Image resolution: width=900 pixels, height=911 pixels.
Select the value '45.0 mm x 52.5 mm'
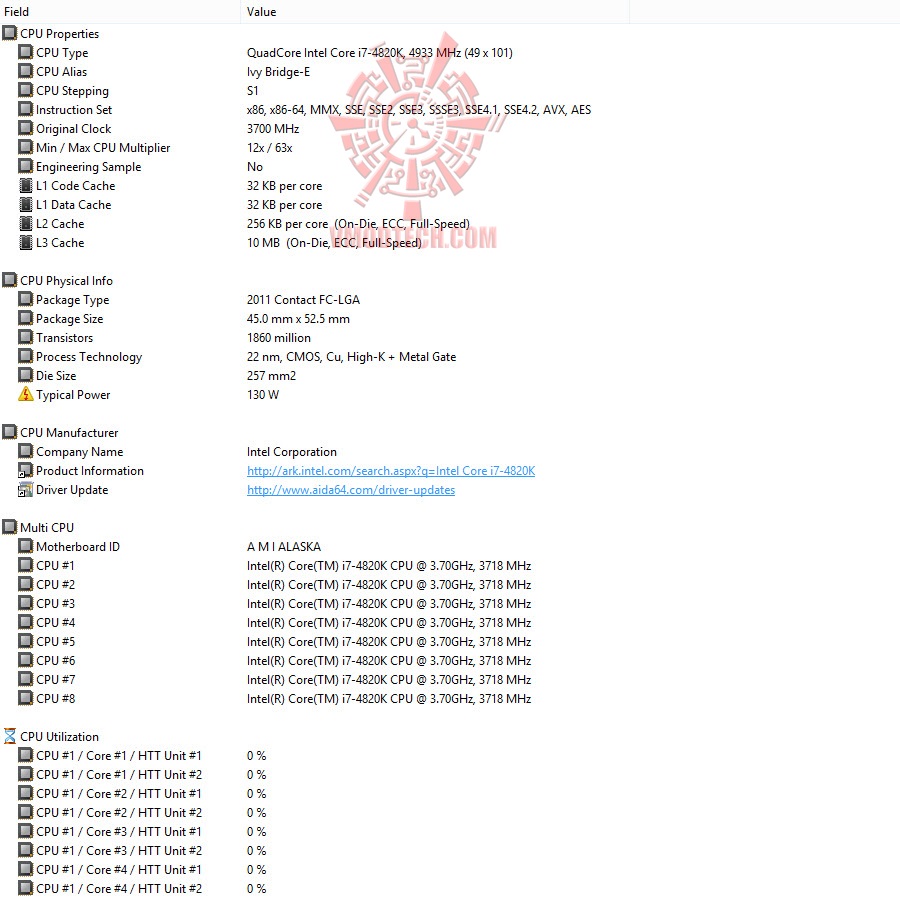298,318
